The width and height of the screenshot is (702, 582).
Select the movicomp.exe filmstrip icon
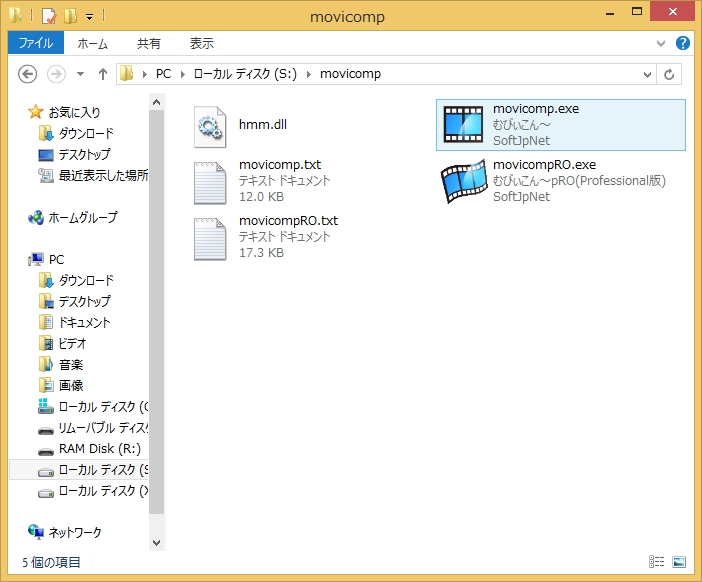463,124
